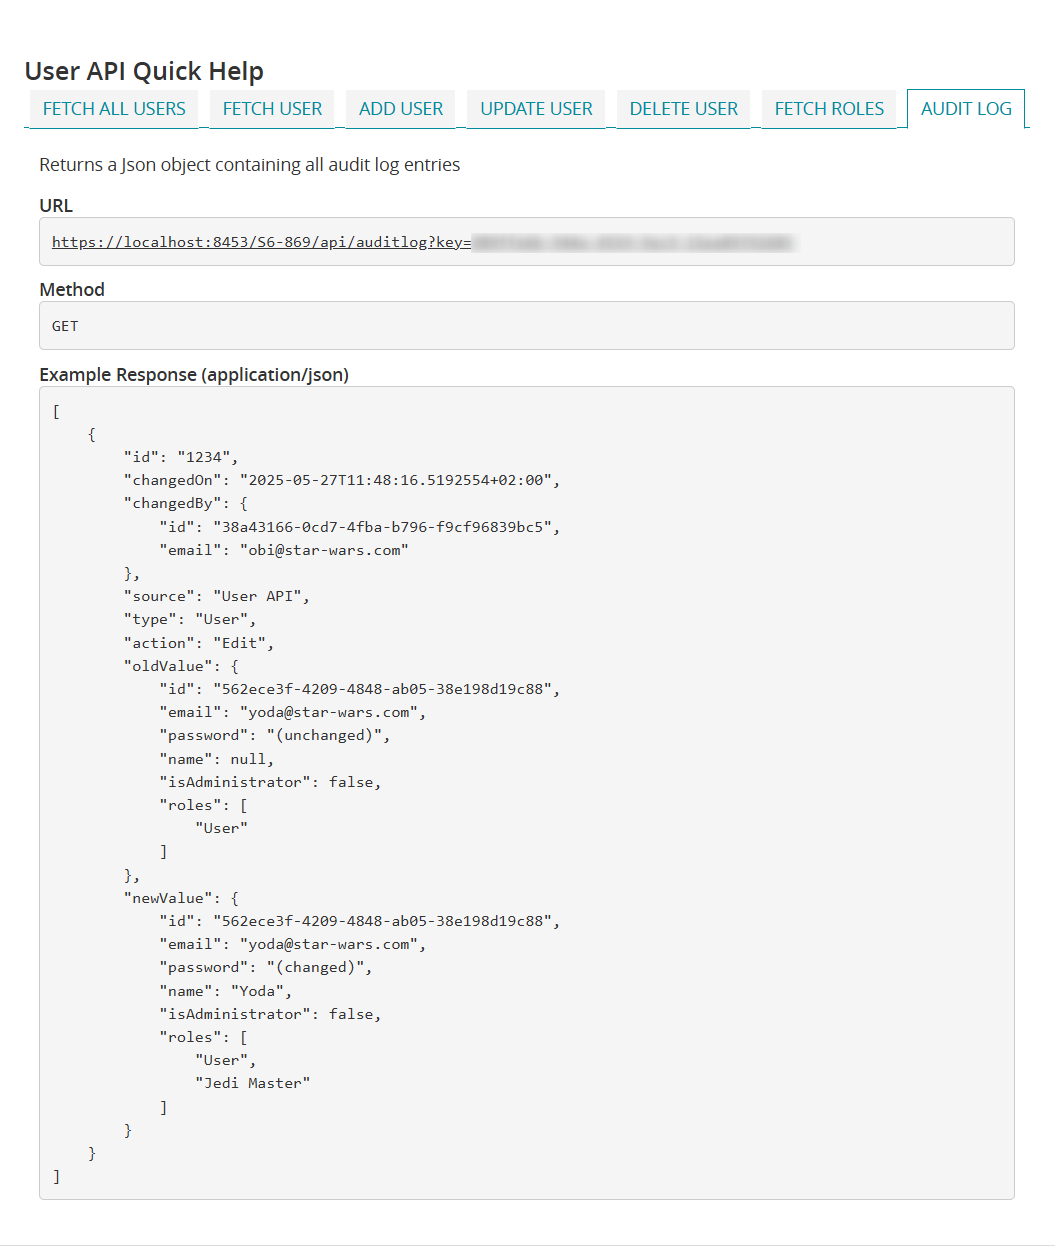Open the DELETE USER tab
This screenshot has width=1055, height=1246.
[x=683, y=109]
